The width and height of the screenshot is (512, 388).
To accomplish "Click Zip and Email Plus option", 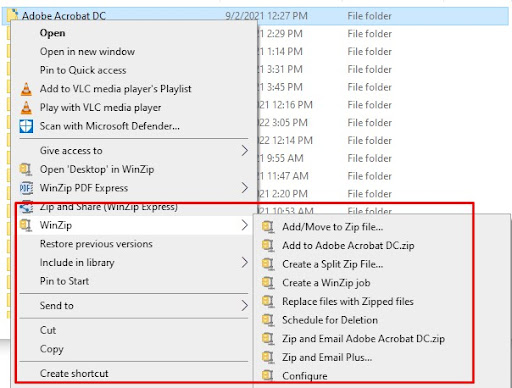I will point(327,357).
